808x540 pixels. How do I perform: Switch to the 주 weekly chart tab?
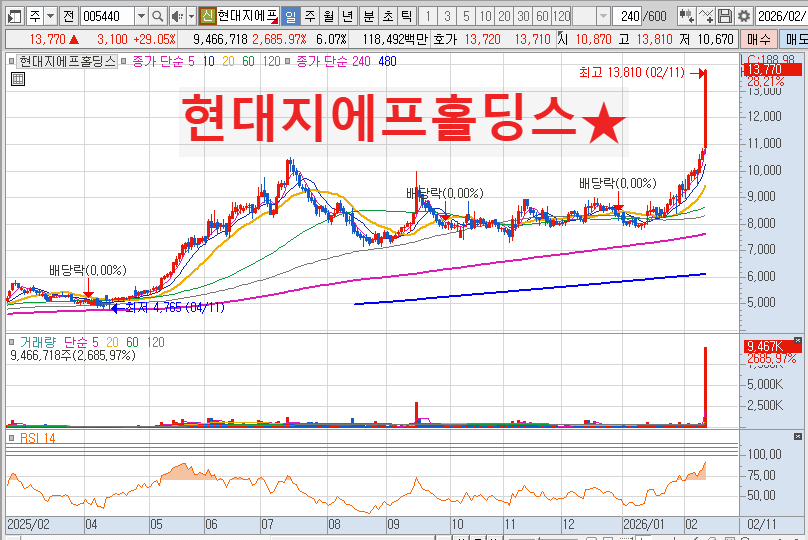click(310, 16)
